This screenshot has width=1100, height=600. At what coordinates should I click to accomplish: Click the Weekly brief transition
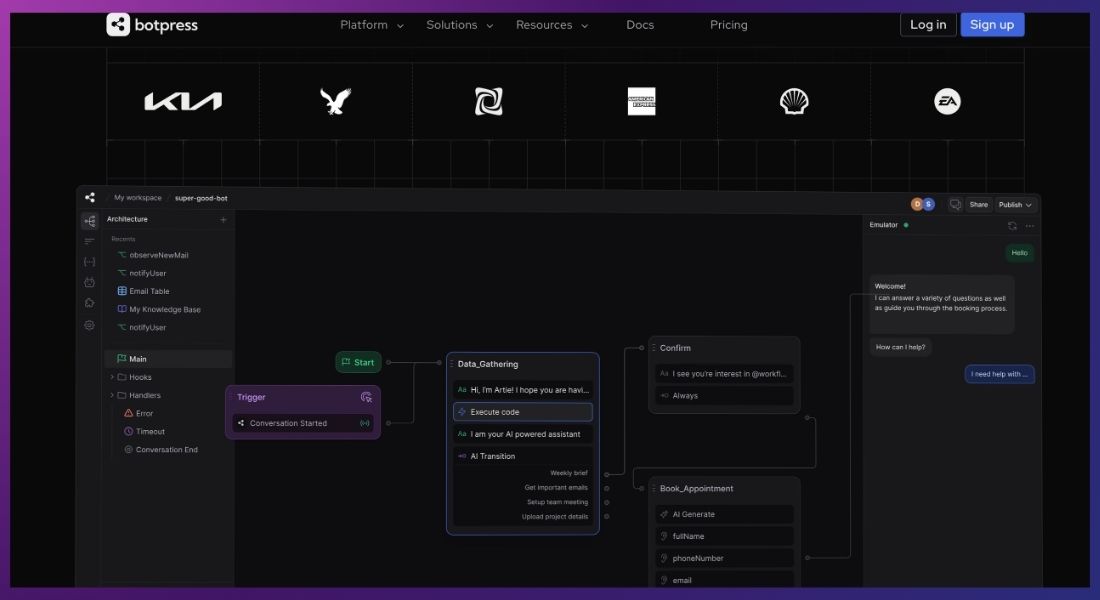[569, 474]
